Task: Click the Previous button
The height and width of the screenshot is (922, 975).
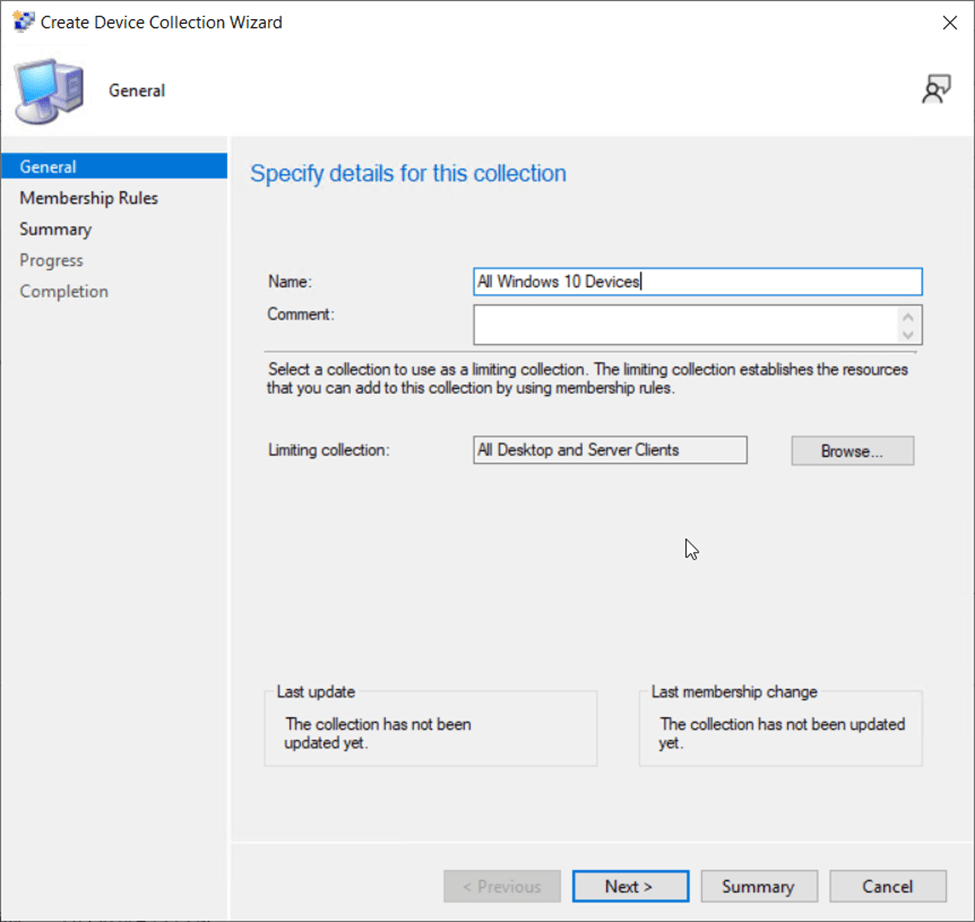Action: [503, 886]
